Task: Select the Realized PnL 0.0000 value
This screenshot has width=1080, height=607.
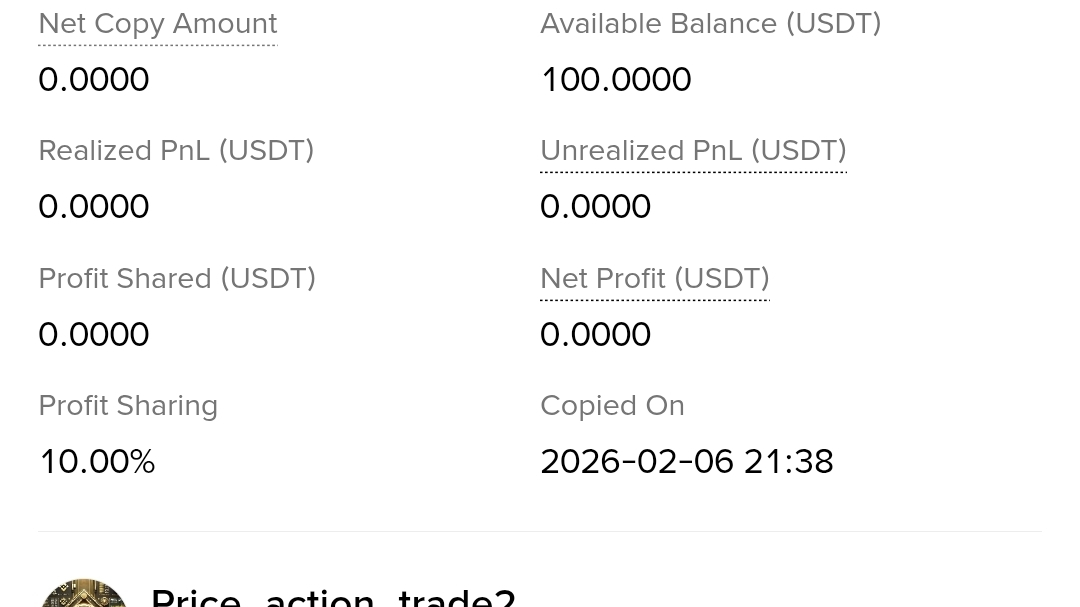Action: tap(93, 207)
